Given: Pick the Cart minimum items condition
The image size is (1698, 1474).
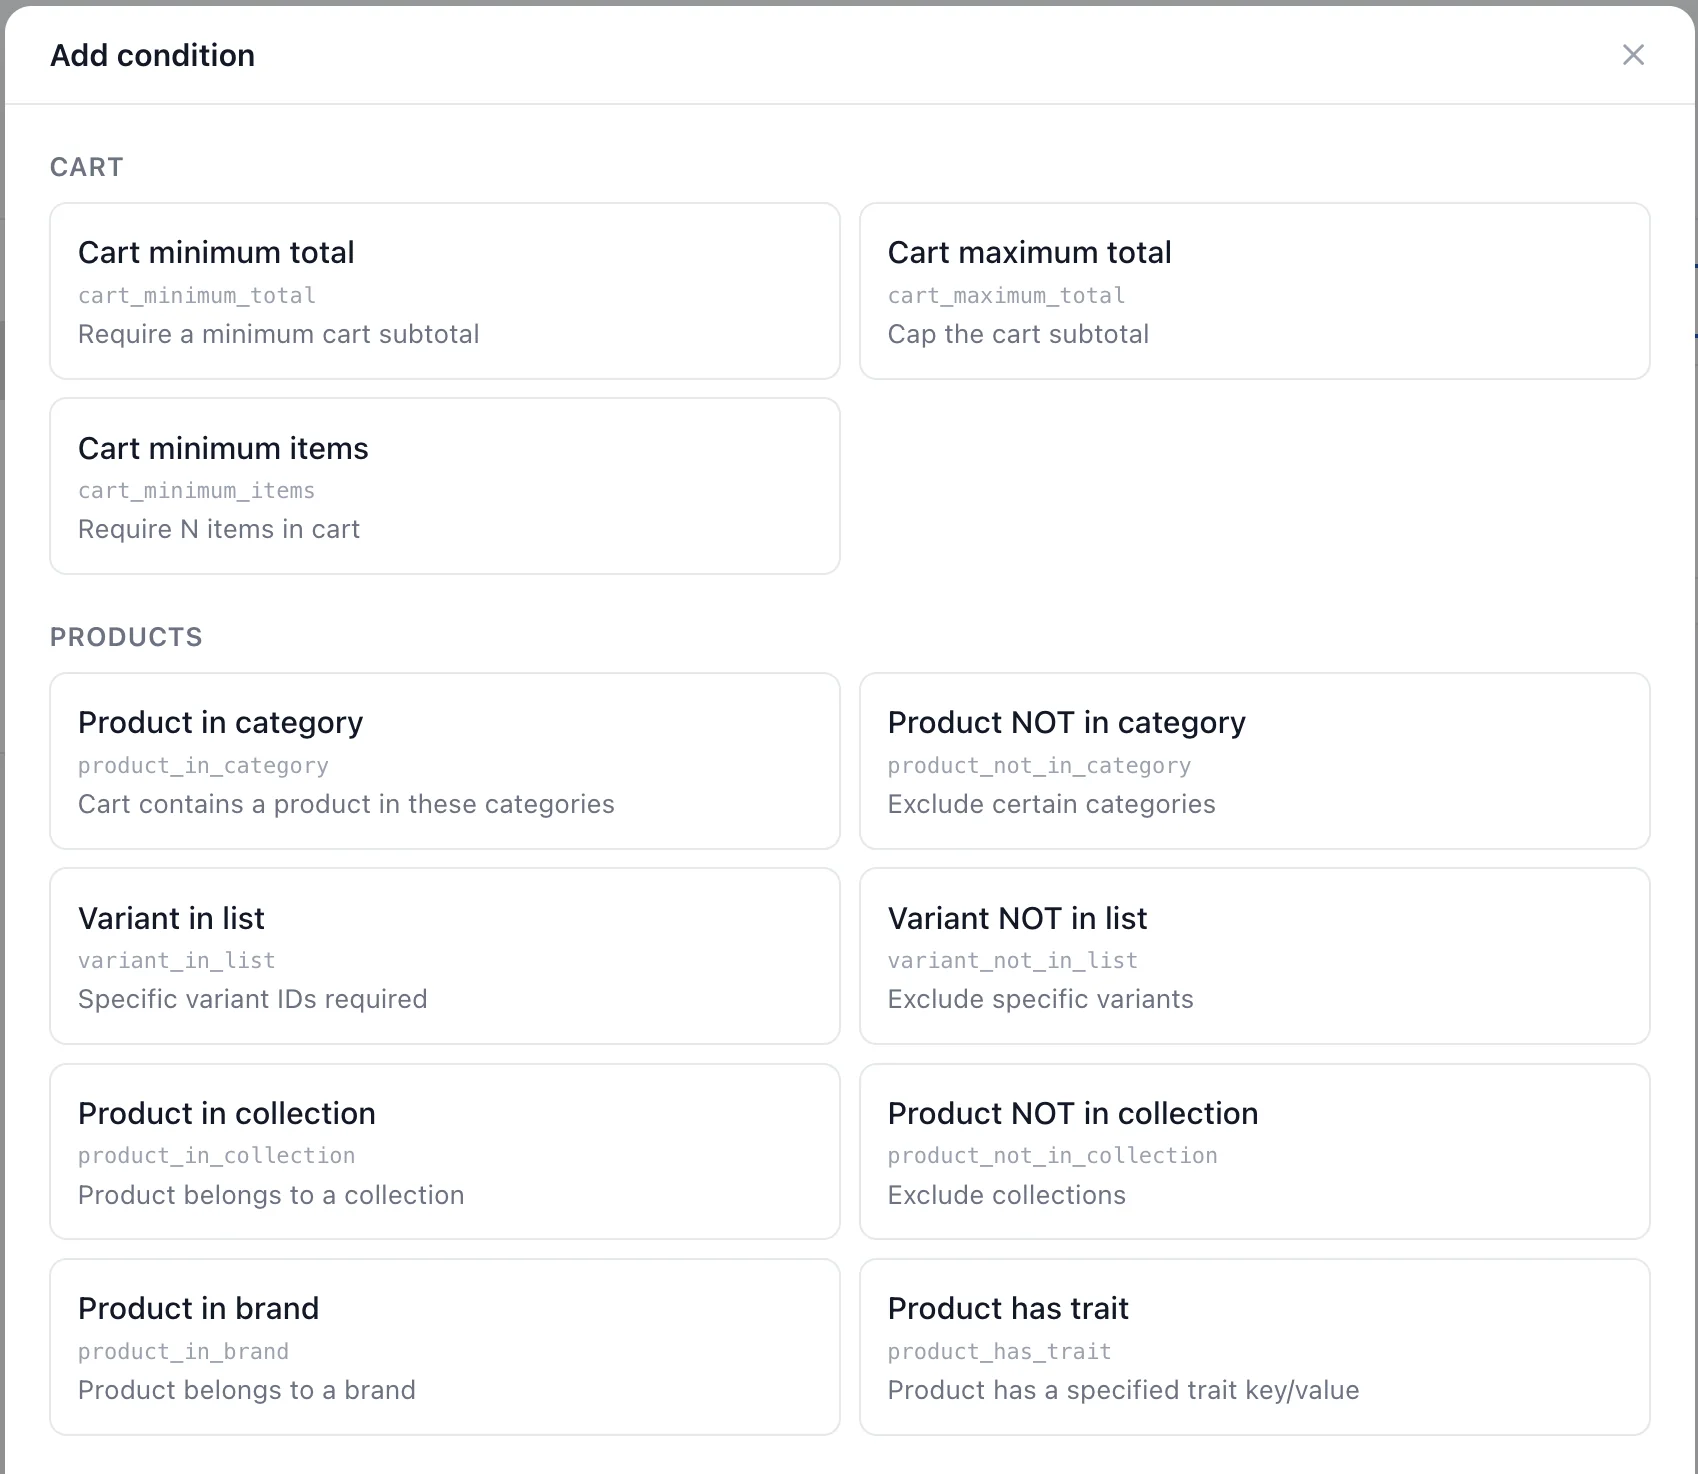Looking at the screenshot, I should point(444,486).
